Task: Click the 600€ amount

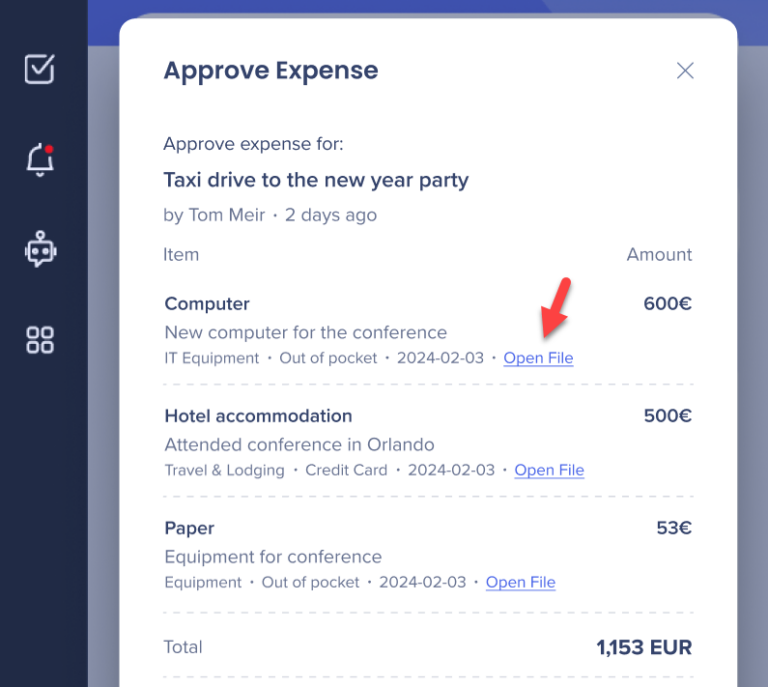Action: pos(667,304)
